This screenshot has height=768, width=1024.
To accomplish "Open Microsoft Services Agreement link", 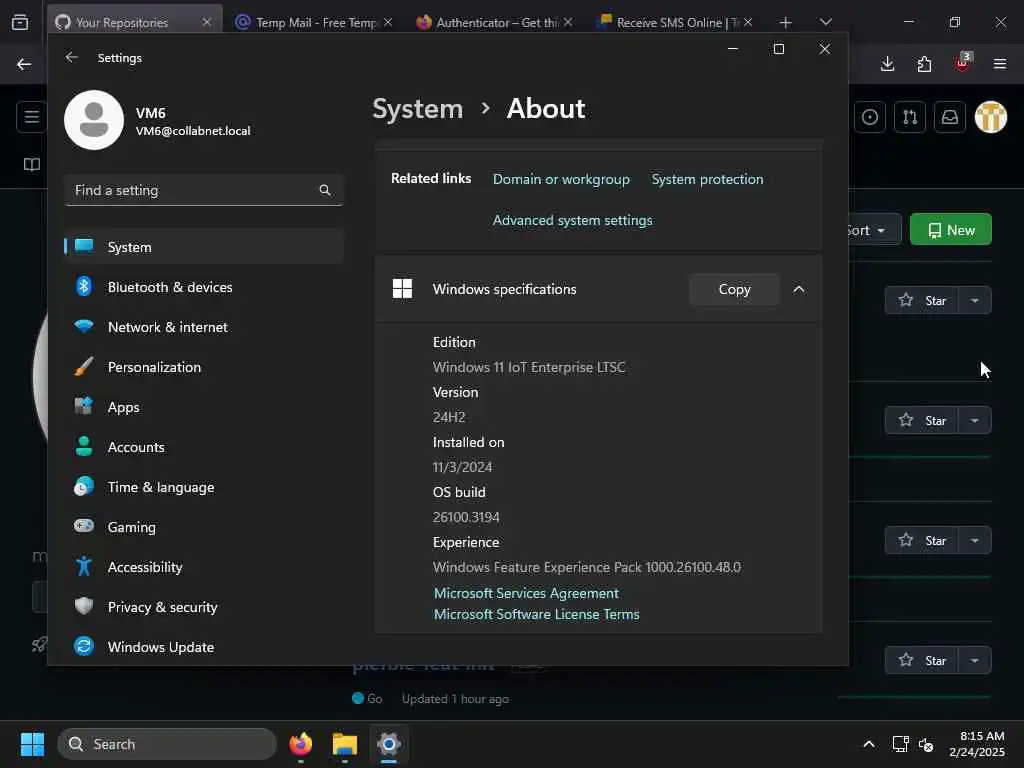I will coord(526,593).
